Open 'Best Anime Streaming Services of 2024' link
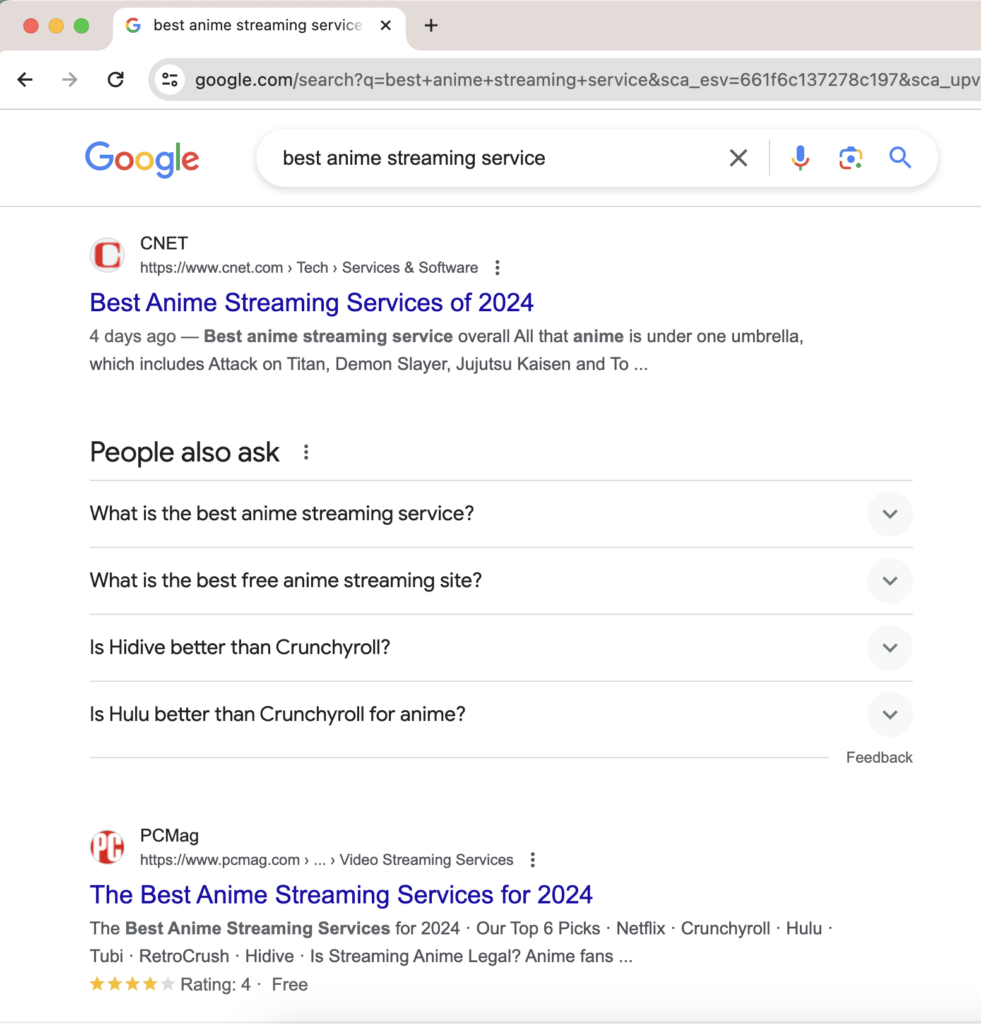This screenshot has height=1024, width=981. click(x=310, y=302)
